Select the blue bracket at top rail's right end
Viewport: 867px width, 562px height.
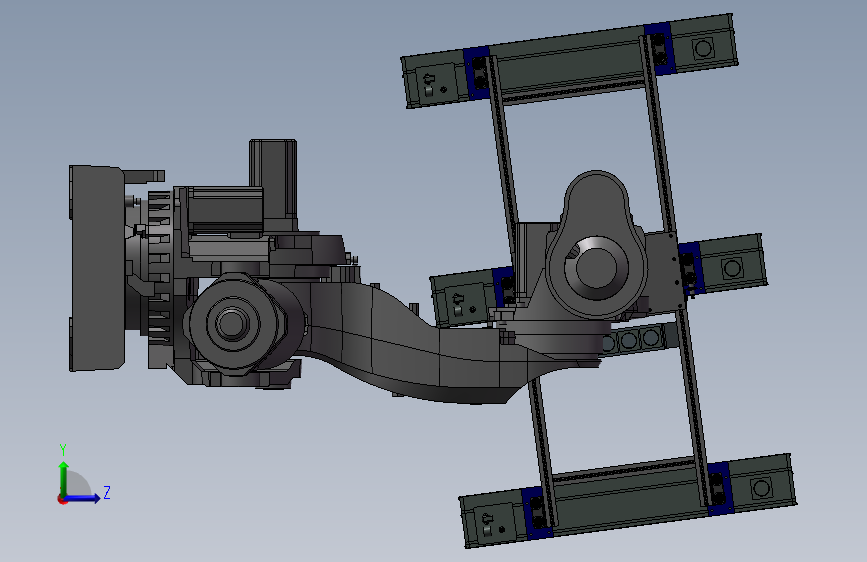click(658, 49)
